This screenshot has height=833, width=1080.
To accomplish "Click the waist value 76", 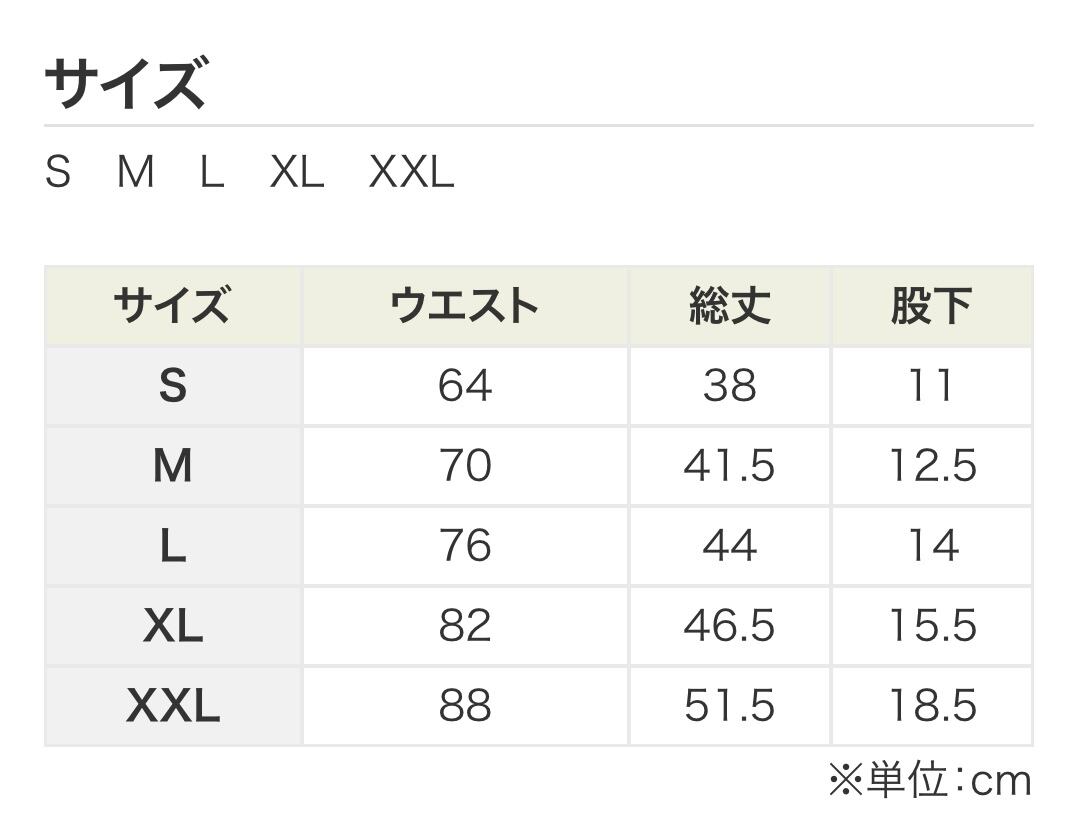I will pyautogui.click(x=465, y=546).
